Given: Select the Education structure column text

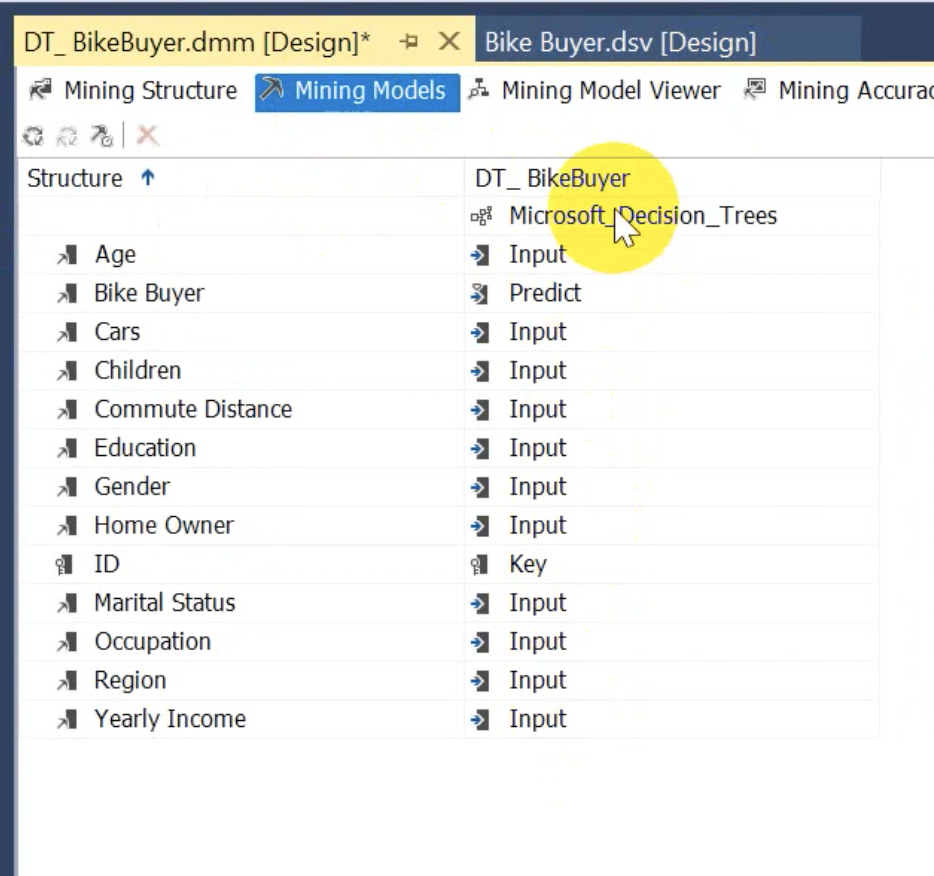Looking at the screenshot, I should point(145,448).
